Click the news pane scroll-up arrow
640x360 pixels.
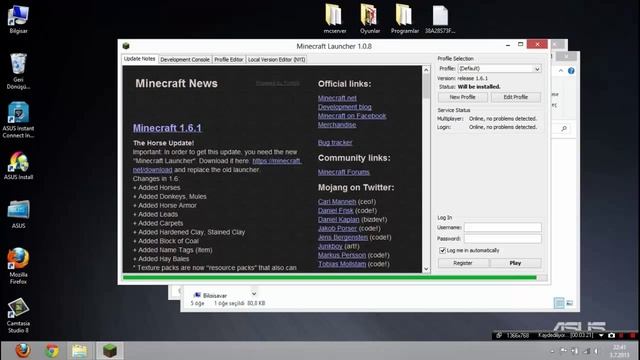(x=426, y=70)
